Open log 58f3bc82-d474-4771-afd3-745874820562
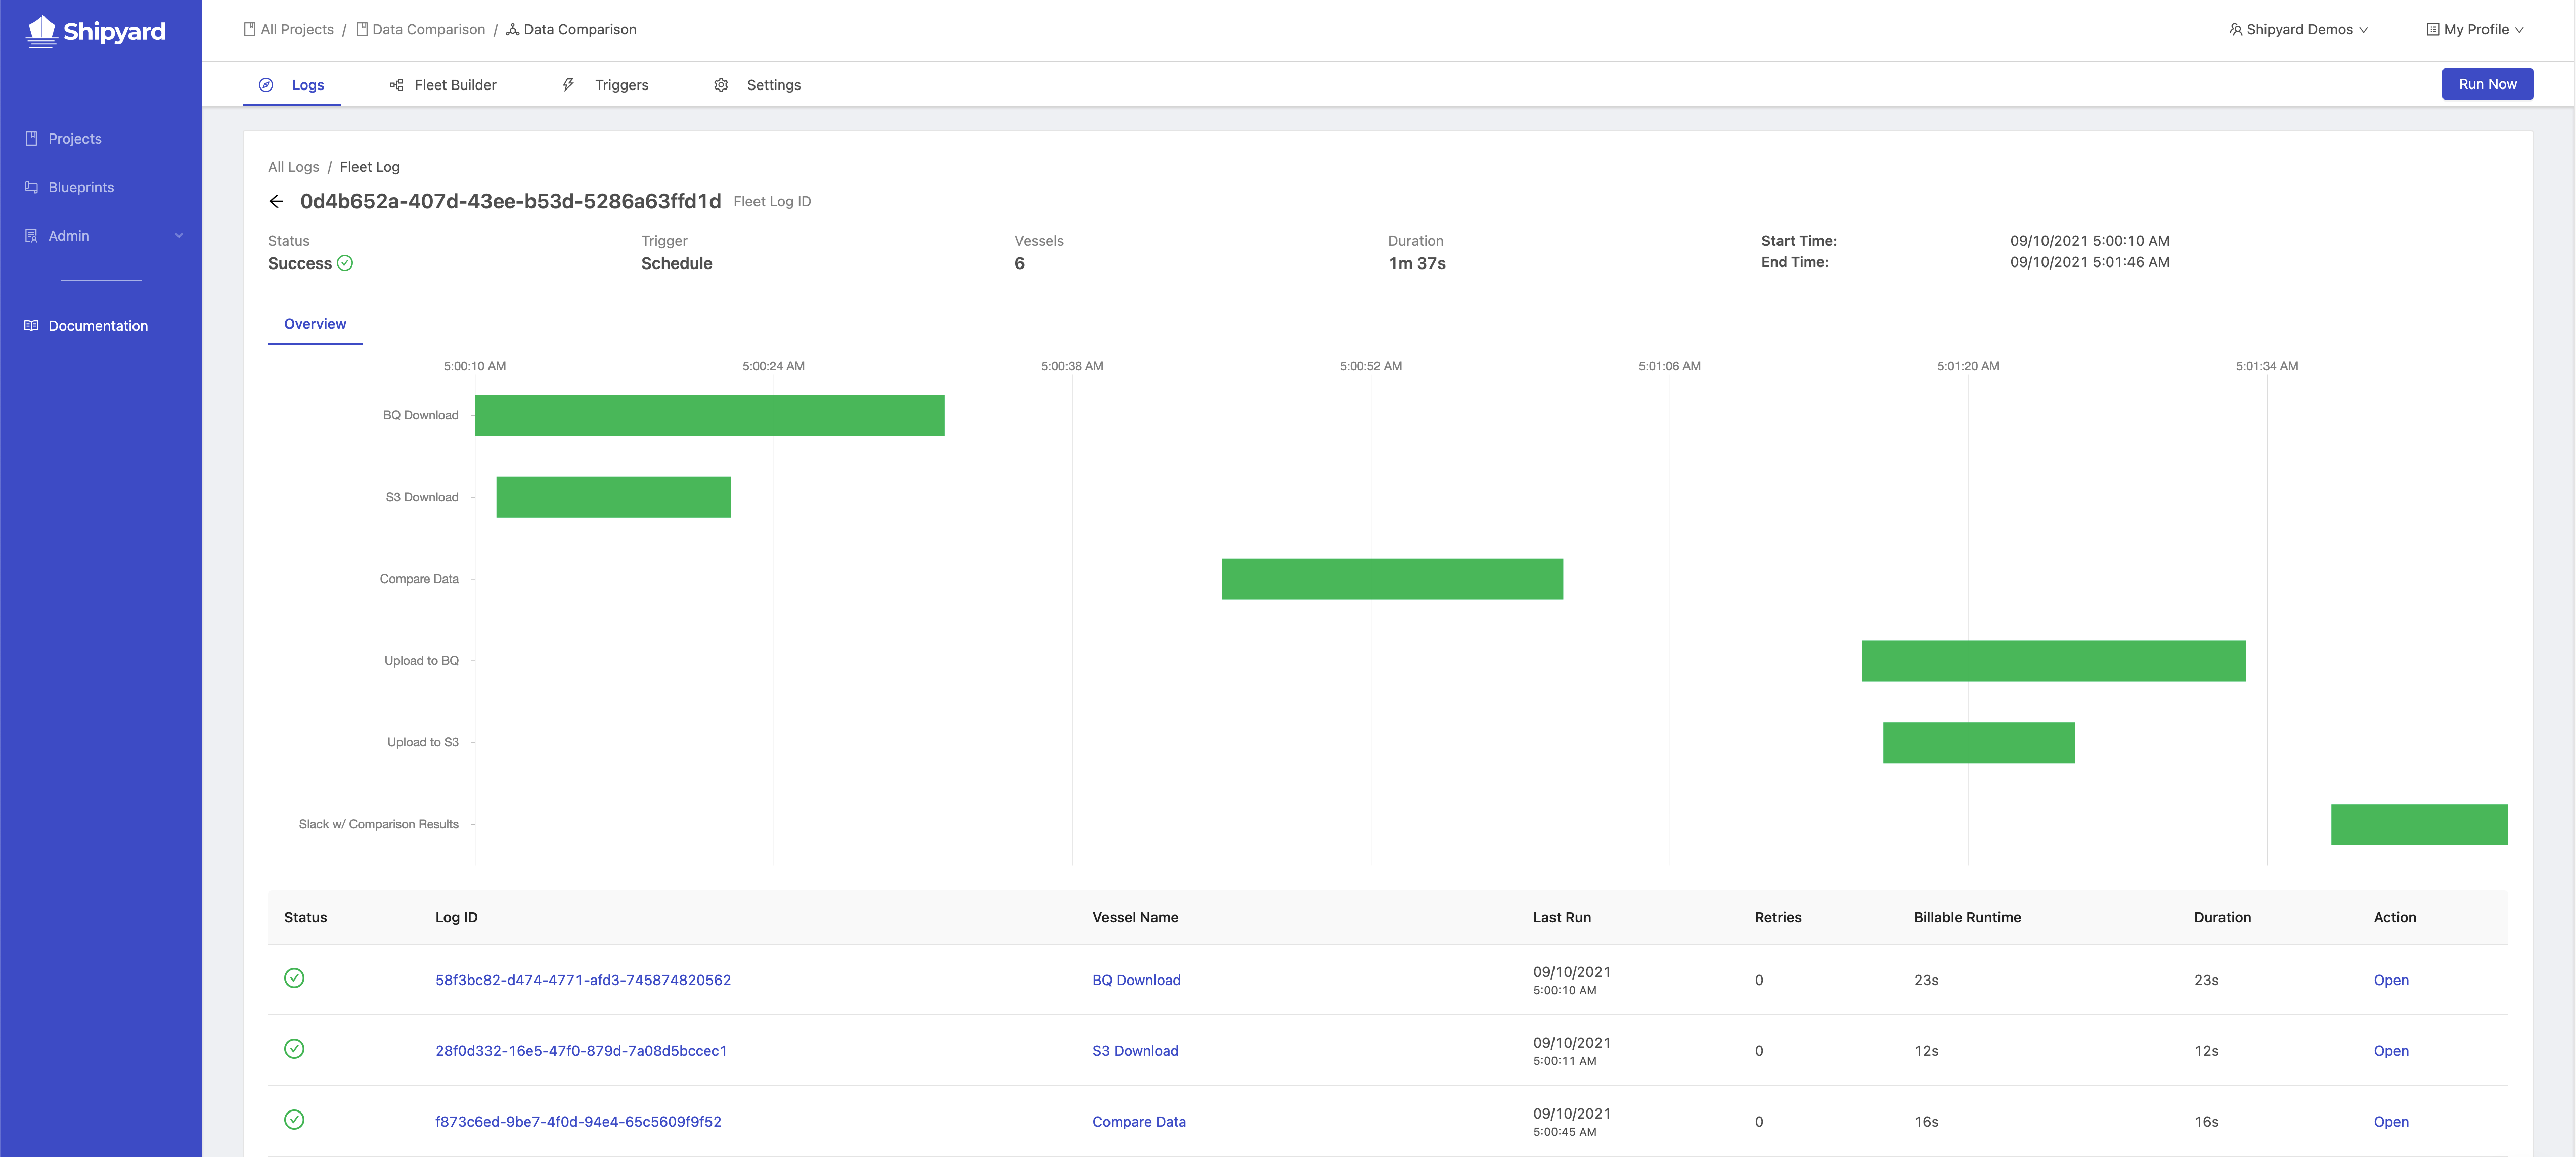 pyautogui.click(x=583, y=980)
